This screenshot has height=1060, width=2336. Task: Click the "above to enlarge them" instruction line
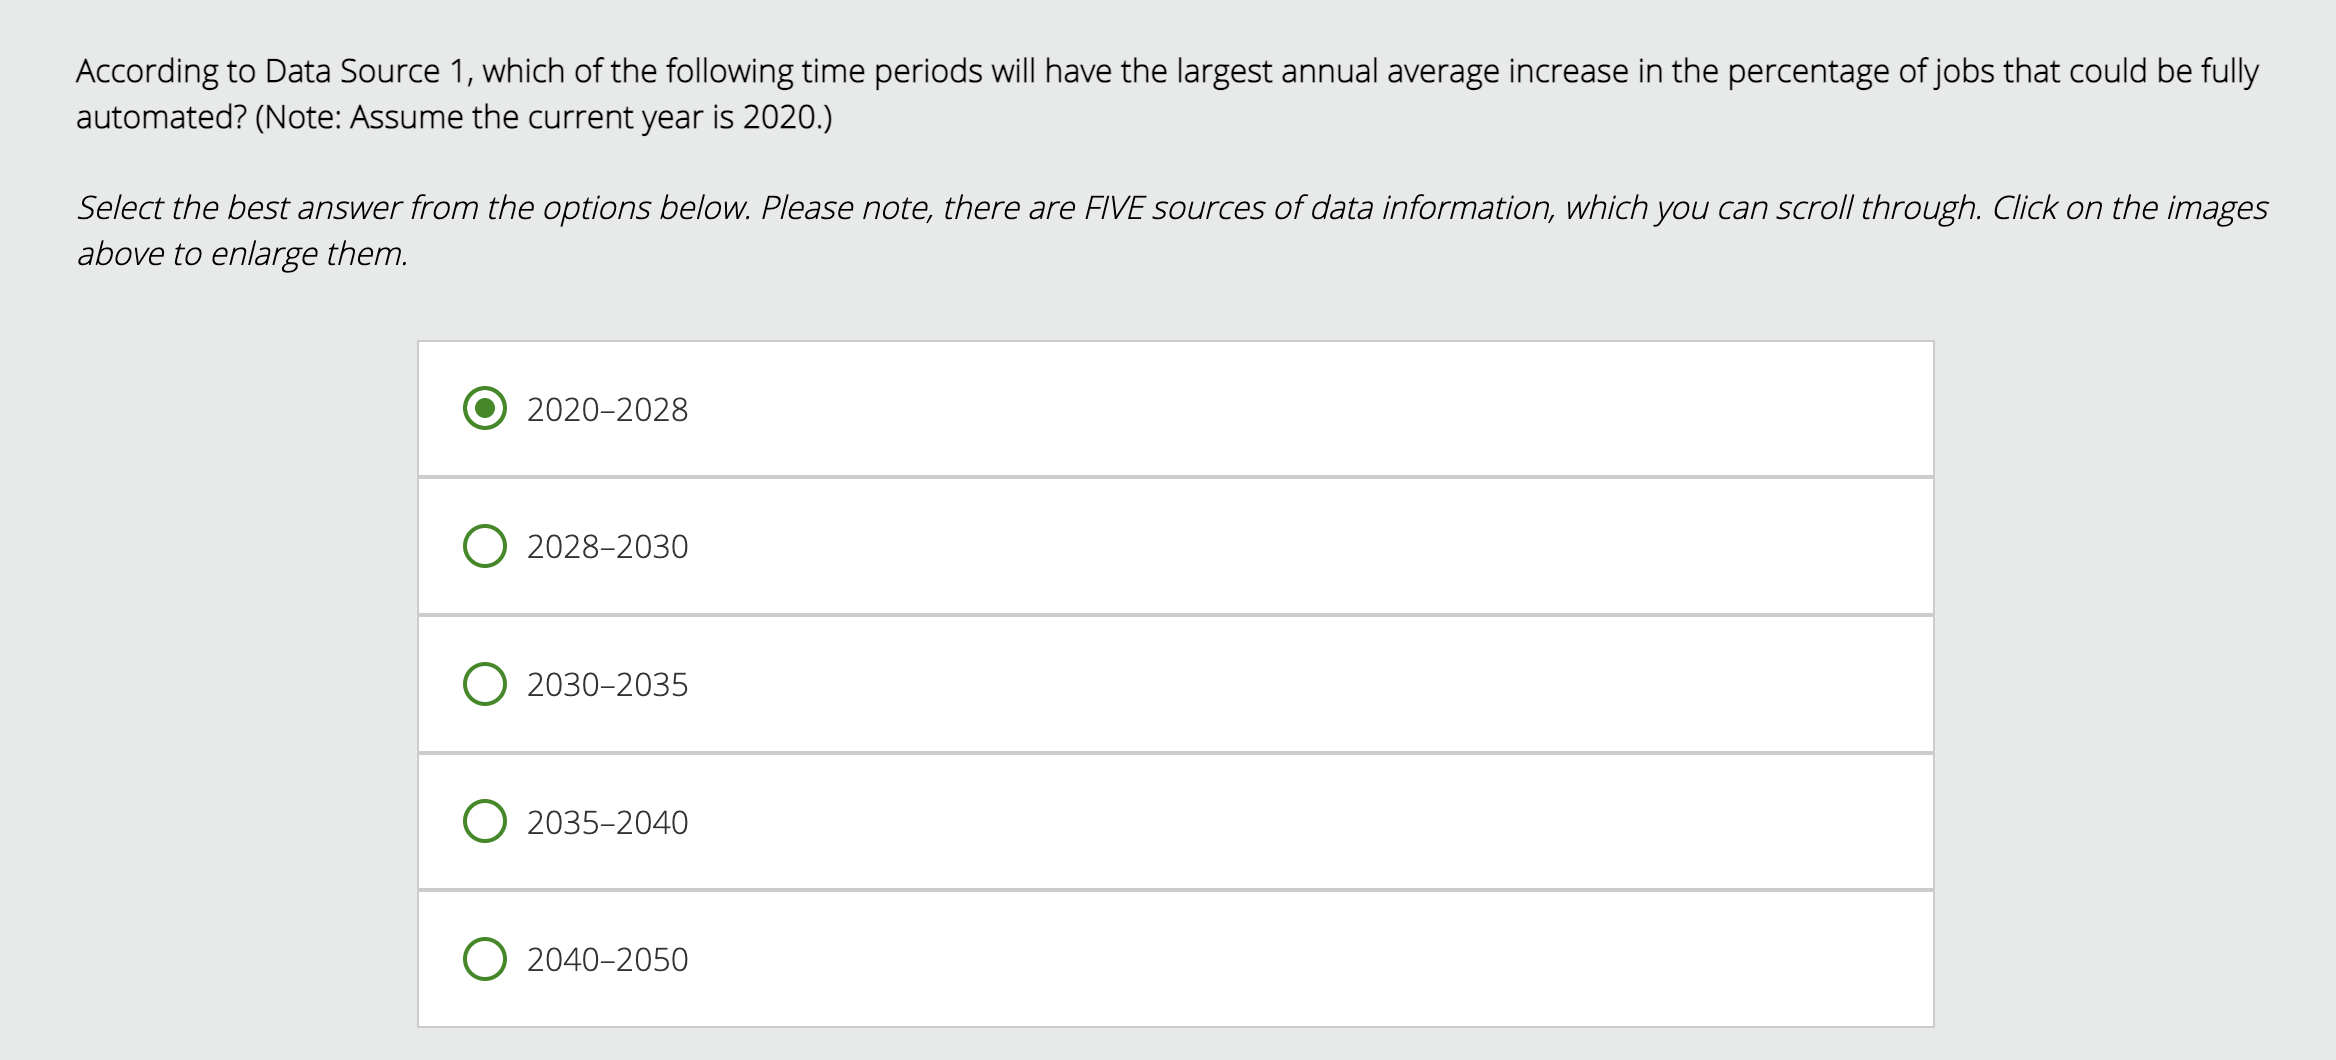click(x=243, y=254)
